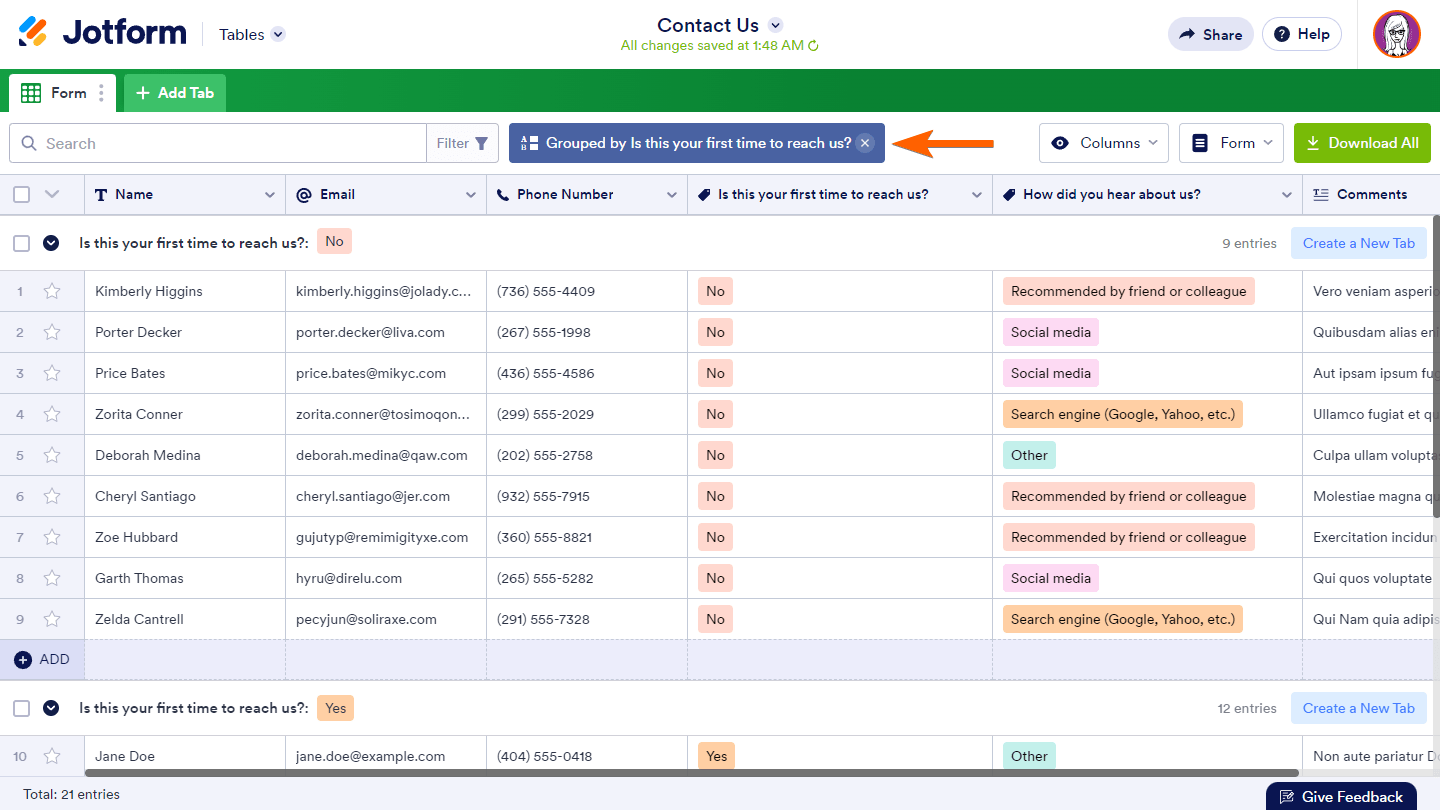Star Kimberly Higgins' entry
1440x810 pixels.
click(52, 291)
